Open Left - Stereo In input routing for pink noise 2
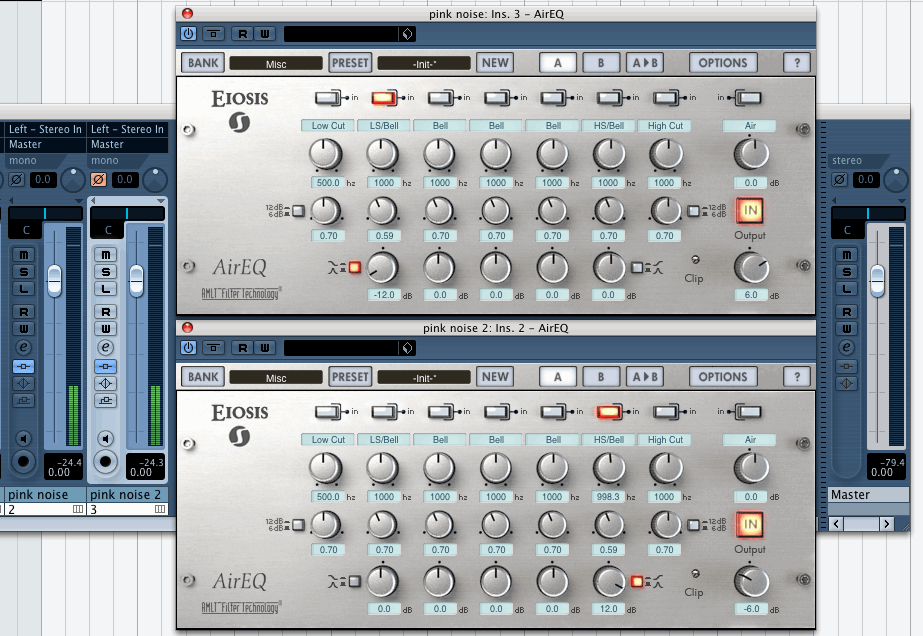 pos(128,129)
